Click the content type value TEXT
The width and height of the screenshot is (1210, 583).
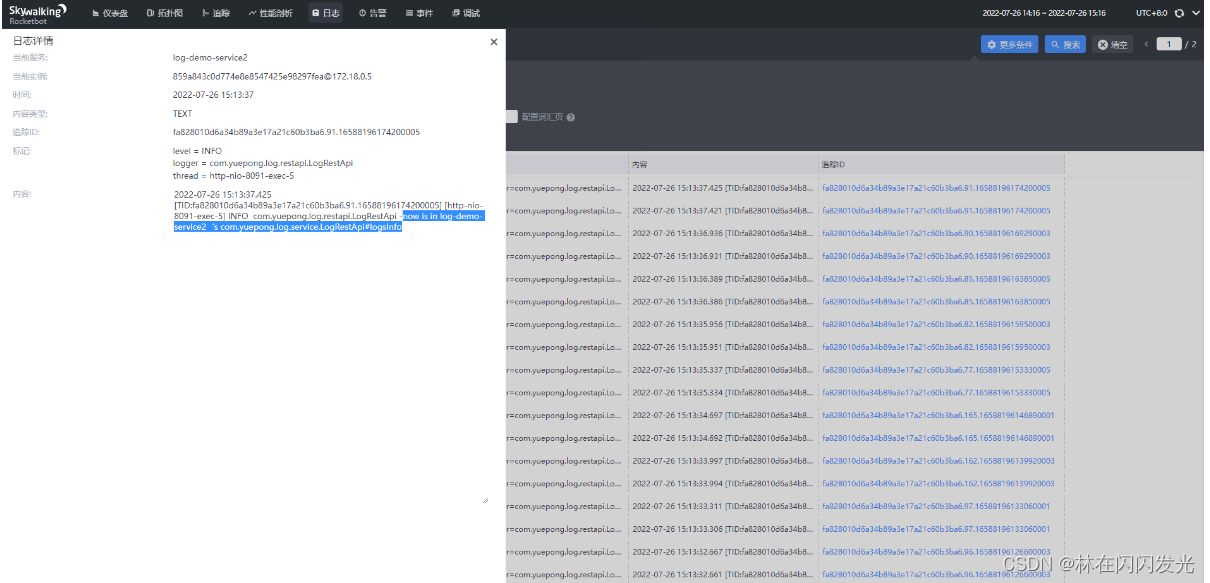(182, 114)
